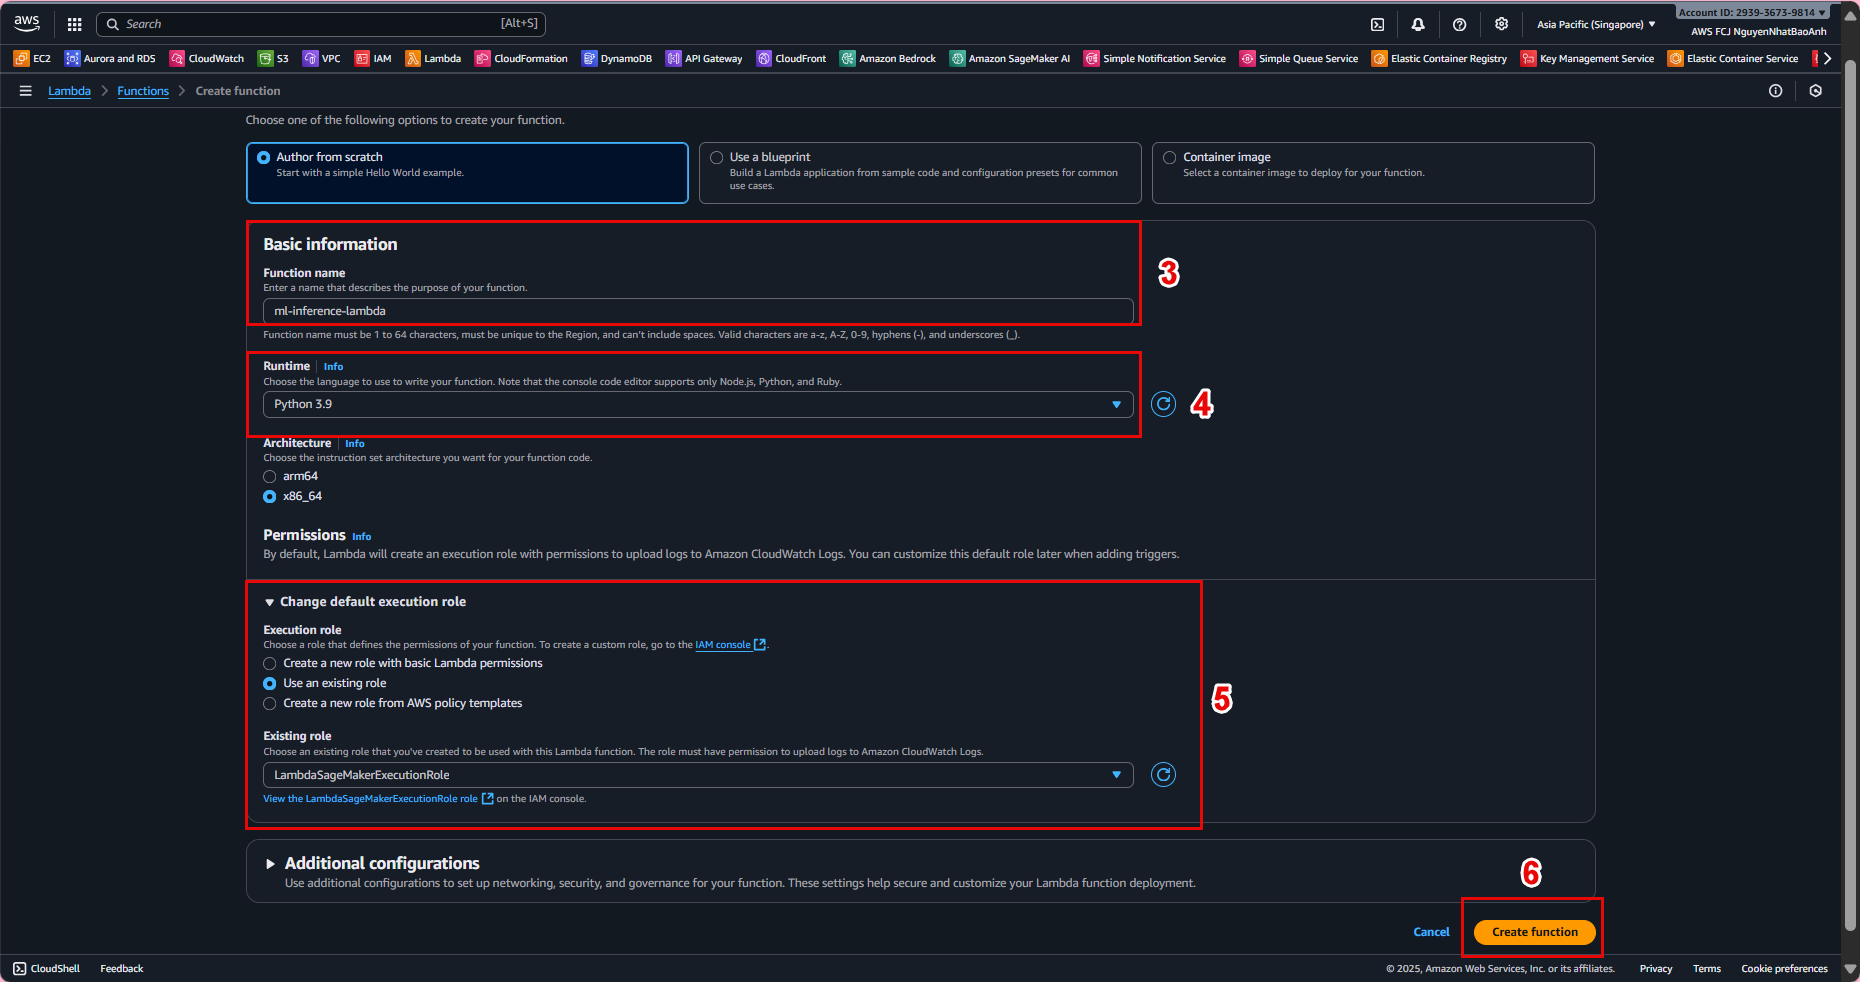Open Simple Notification Service shortcut
The image size is (1860, 982).
pos(1155,59)
